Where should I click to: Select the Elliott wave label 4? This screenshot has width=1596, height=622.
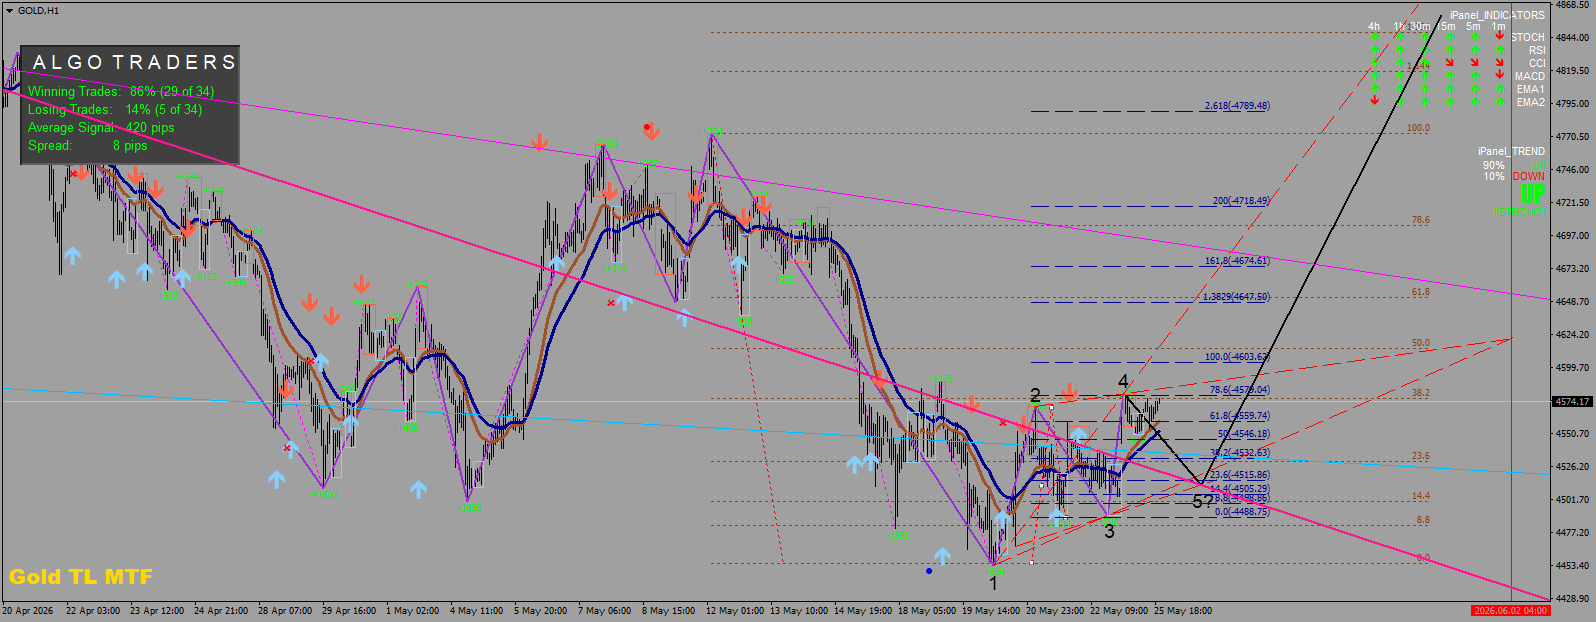(1123, 381)
